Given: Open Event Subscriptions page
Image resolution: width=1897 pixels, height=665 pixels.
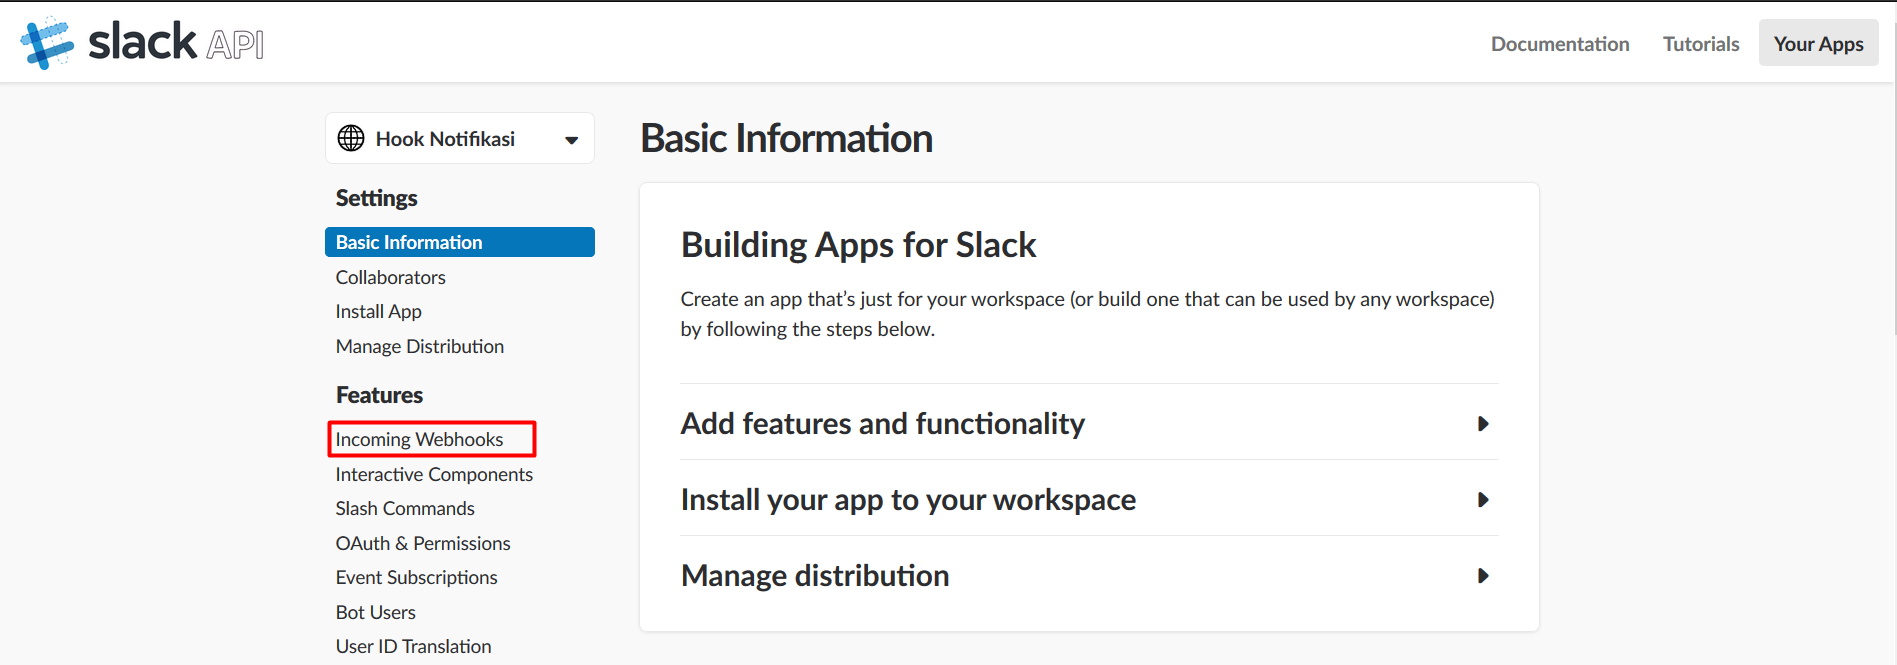Looking at the screenshot, I should 417,577.
